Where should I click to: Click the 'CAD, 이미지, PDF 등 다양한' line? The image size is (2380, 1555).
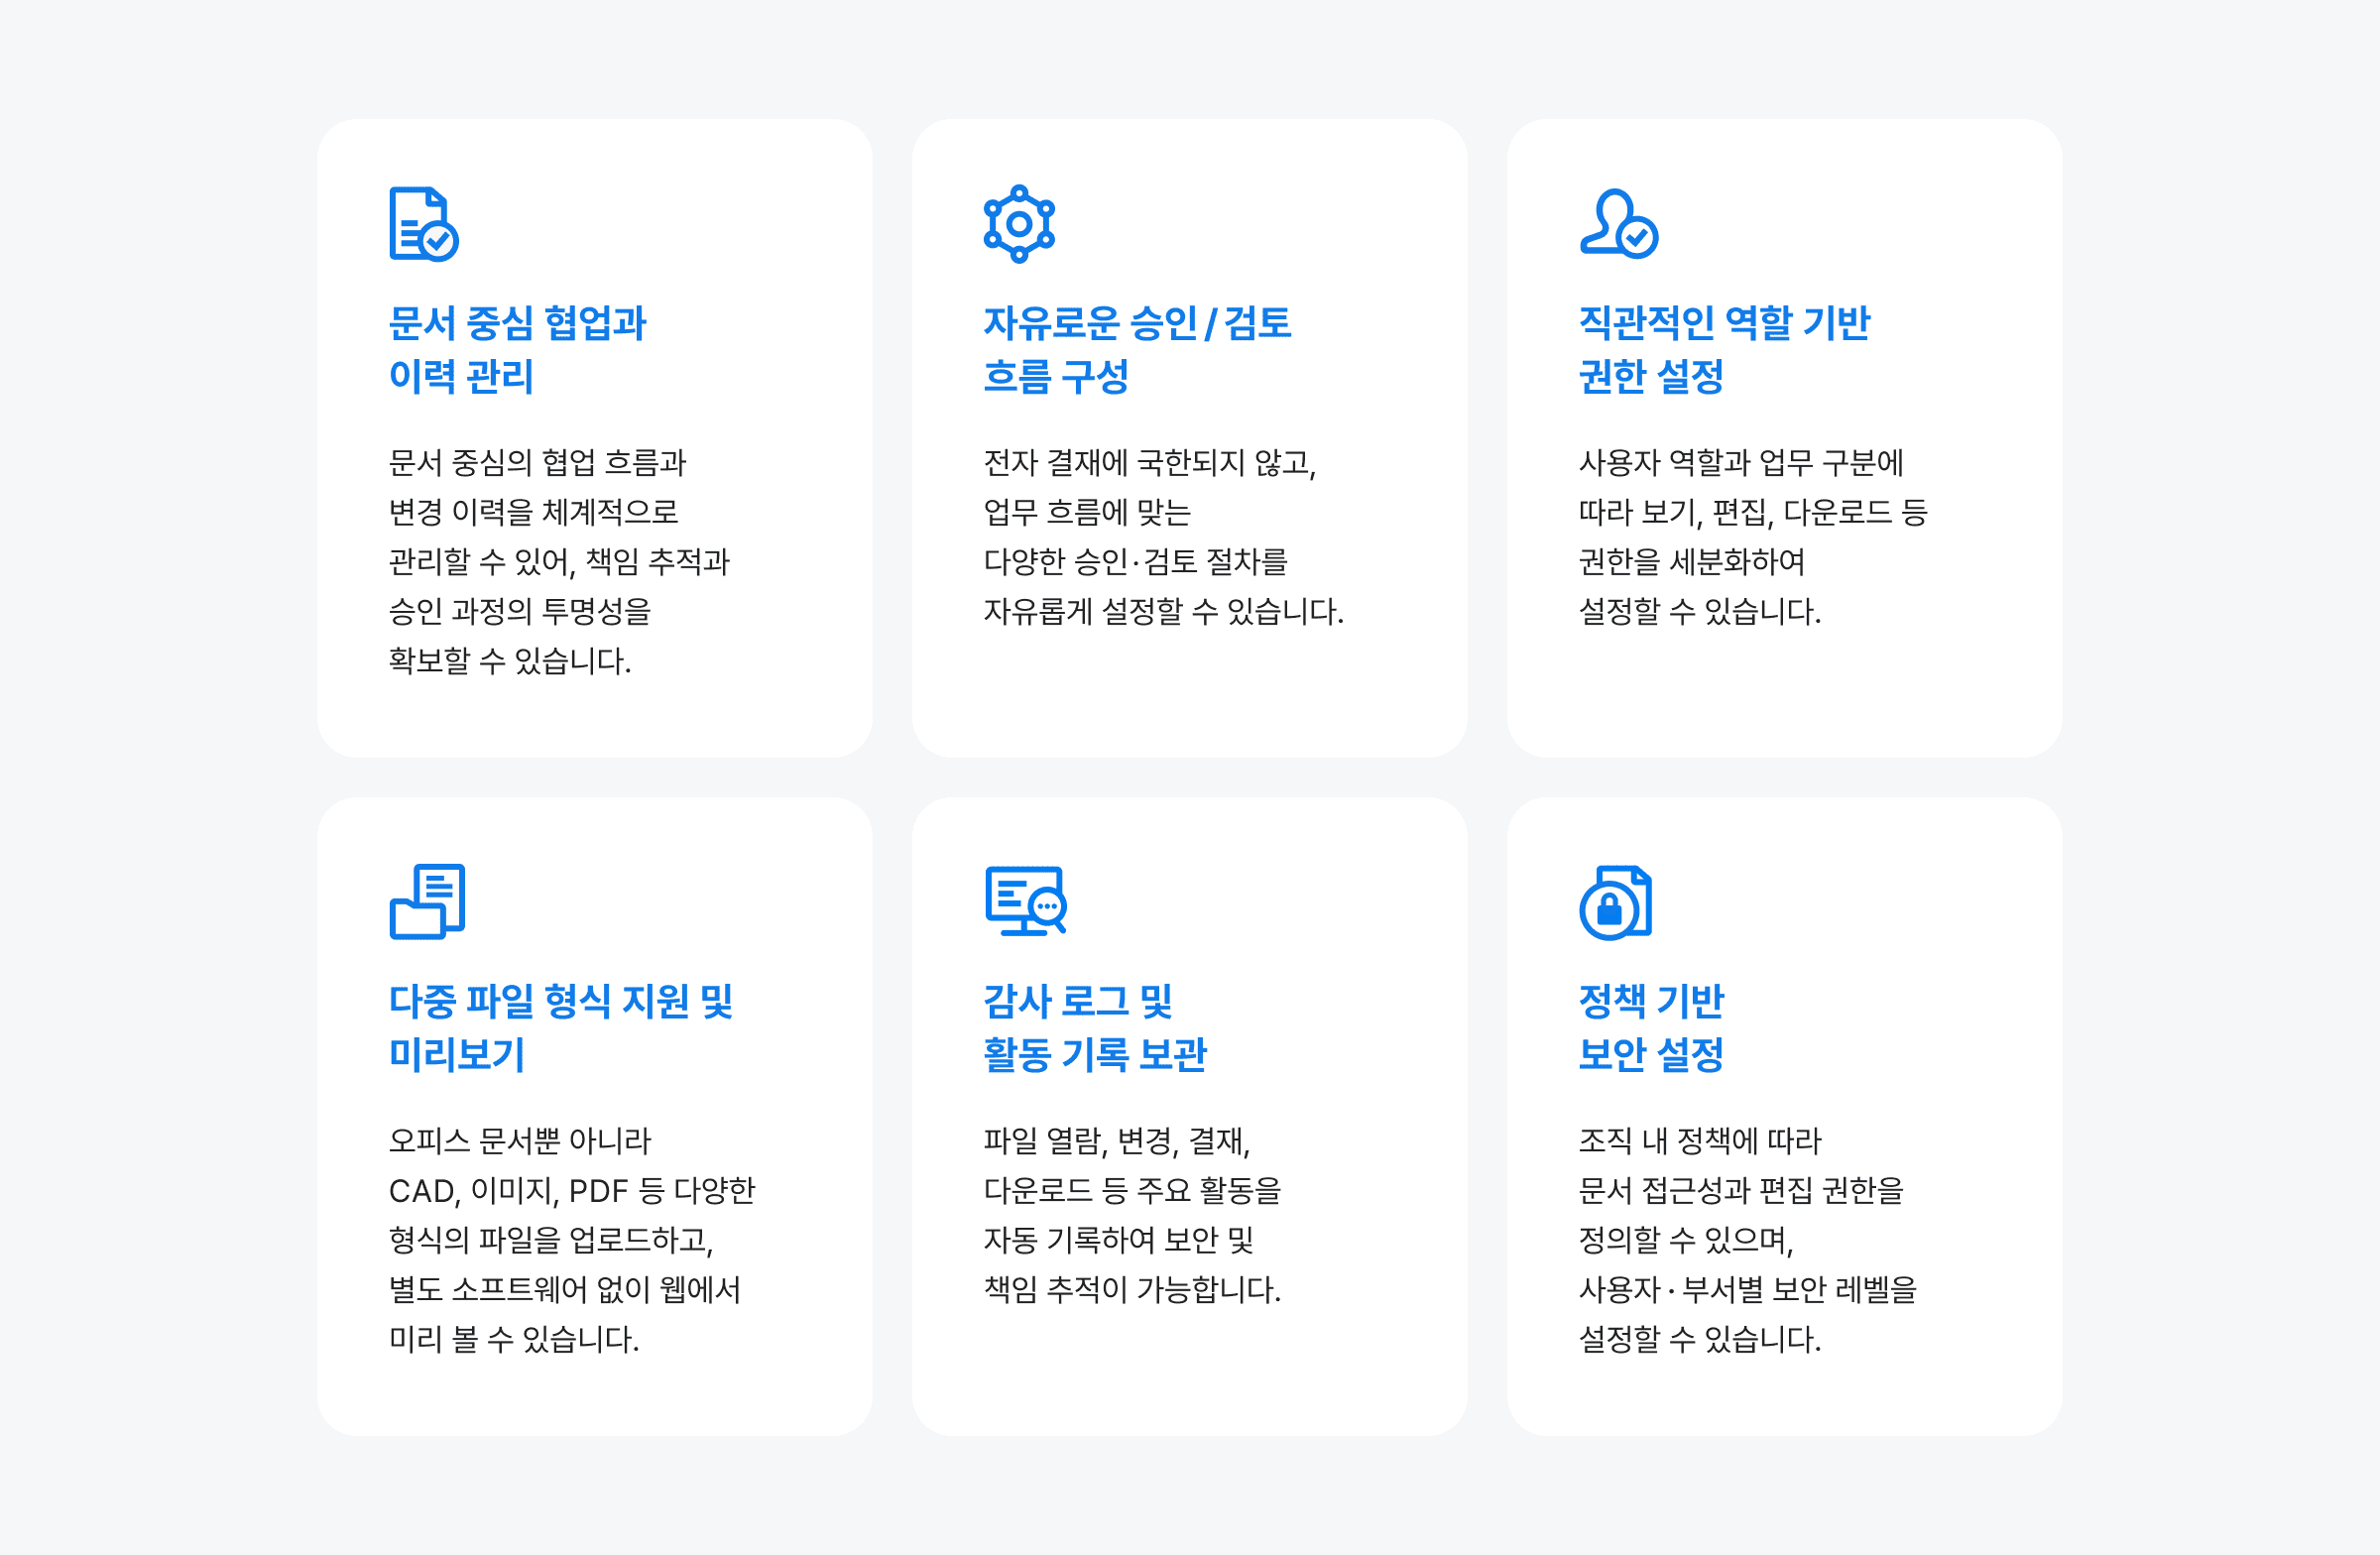pos(571,1190)
